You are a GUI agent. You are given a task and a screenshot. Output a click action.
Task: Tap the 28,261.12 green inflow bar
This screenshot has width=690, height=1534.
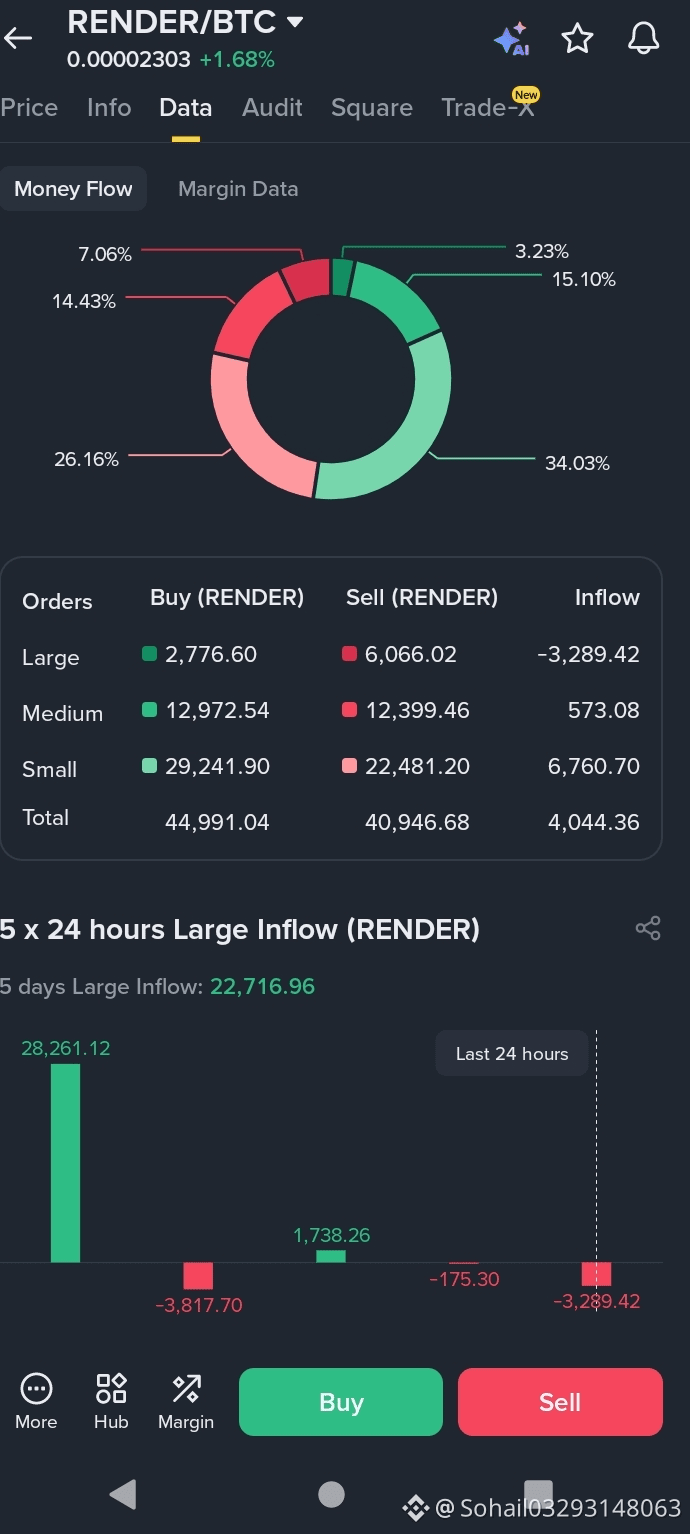coord(66,1163)
